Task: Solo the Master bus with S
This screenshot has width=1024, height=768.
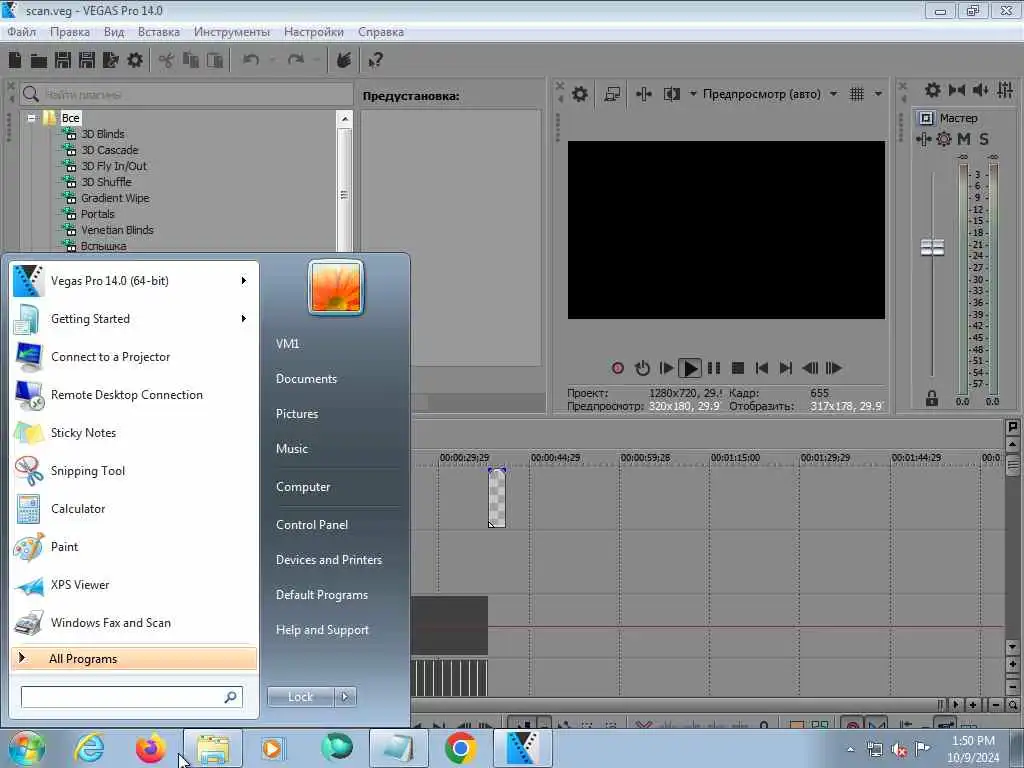Action: [984, 139]
